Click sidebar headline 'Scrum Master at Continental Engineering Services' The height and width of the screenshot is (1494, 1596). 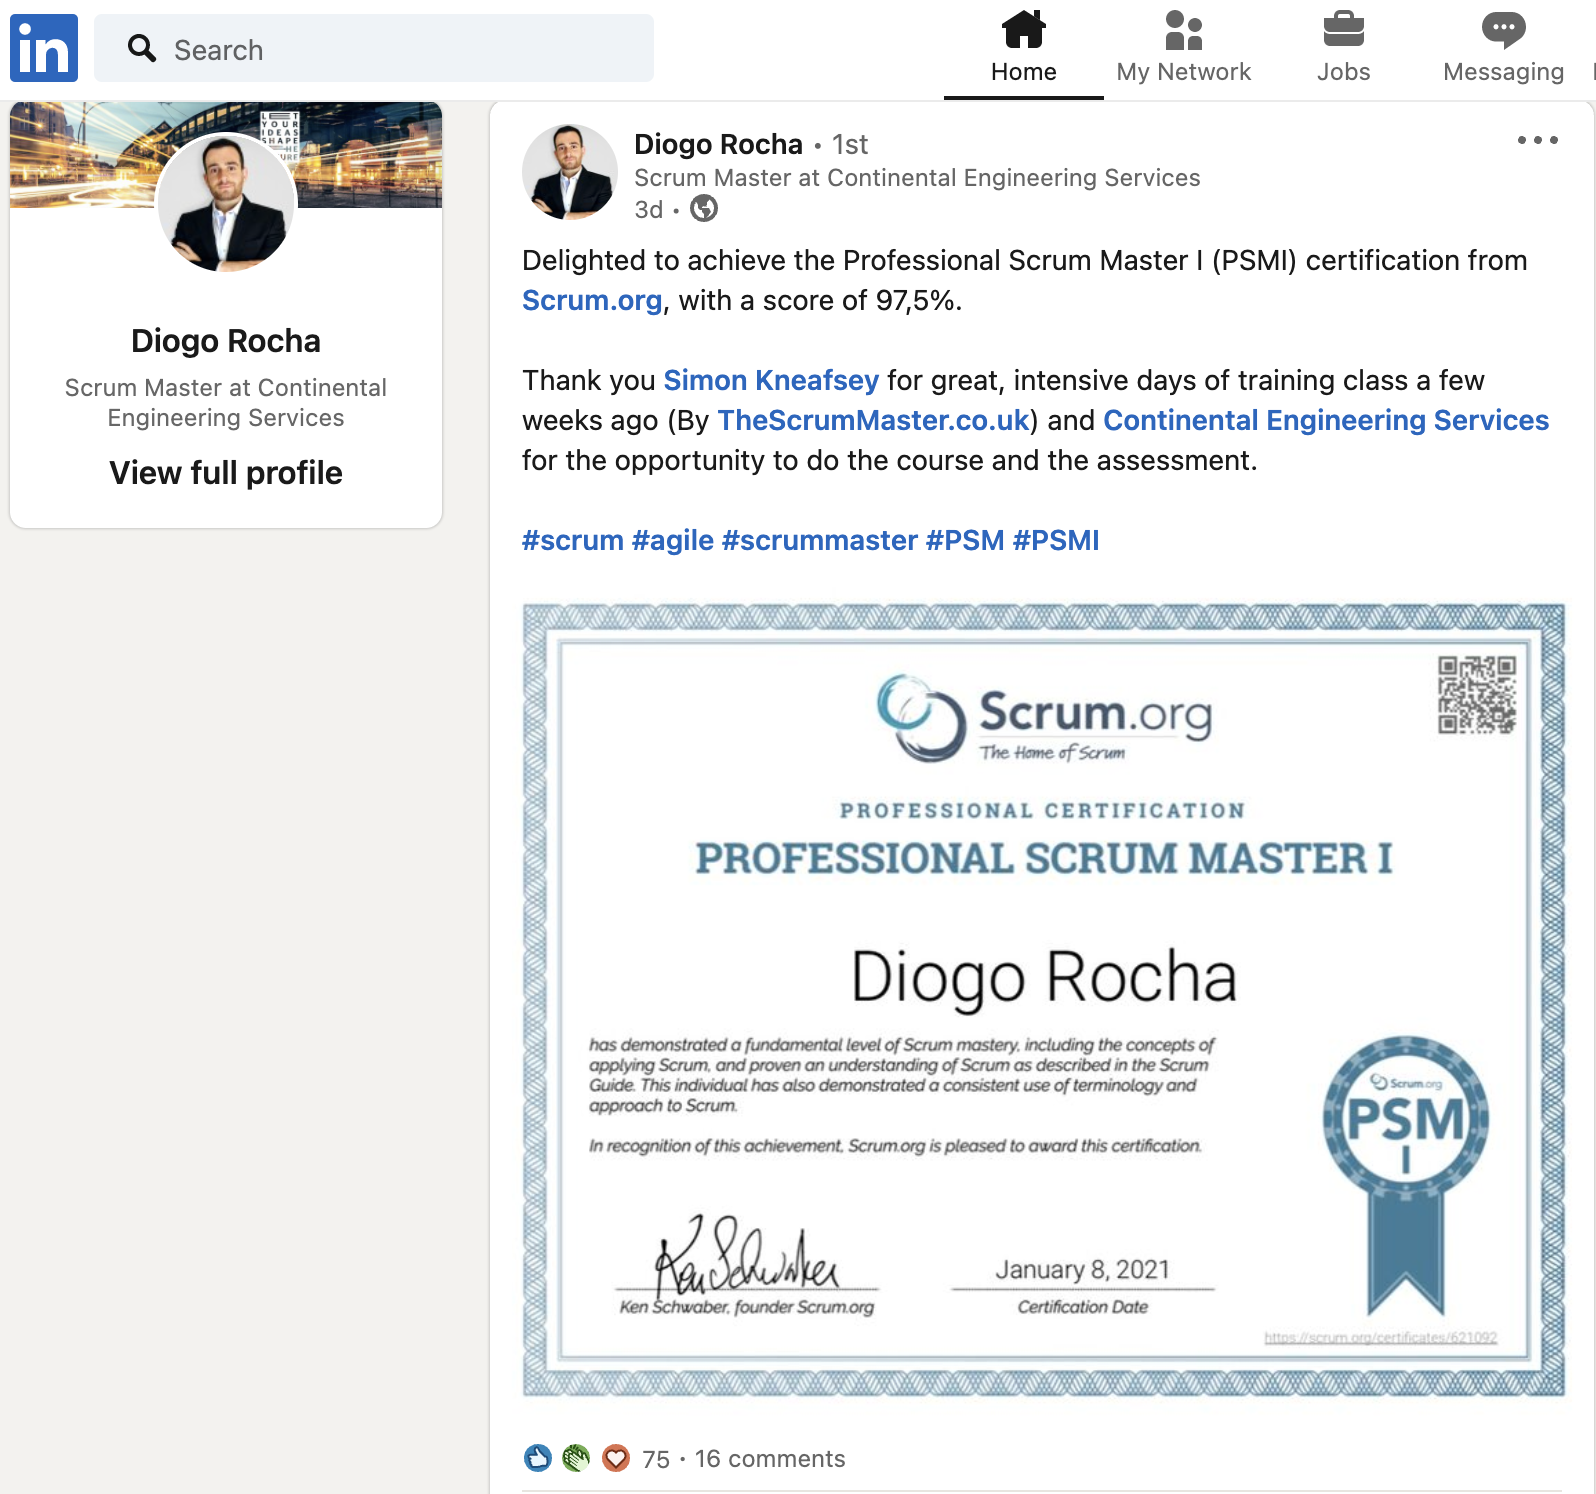click(226, 402)
